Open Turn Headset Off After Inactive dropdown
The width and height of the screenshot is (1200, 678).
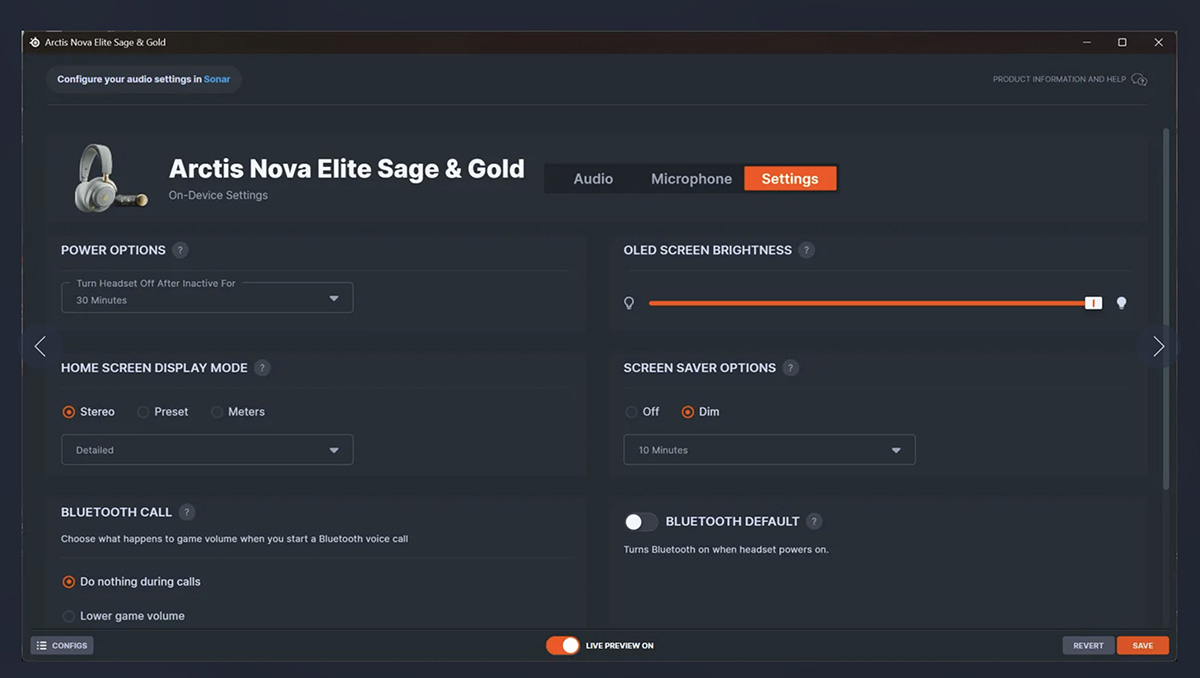[207, 298]
